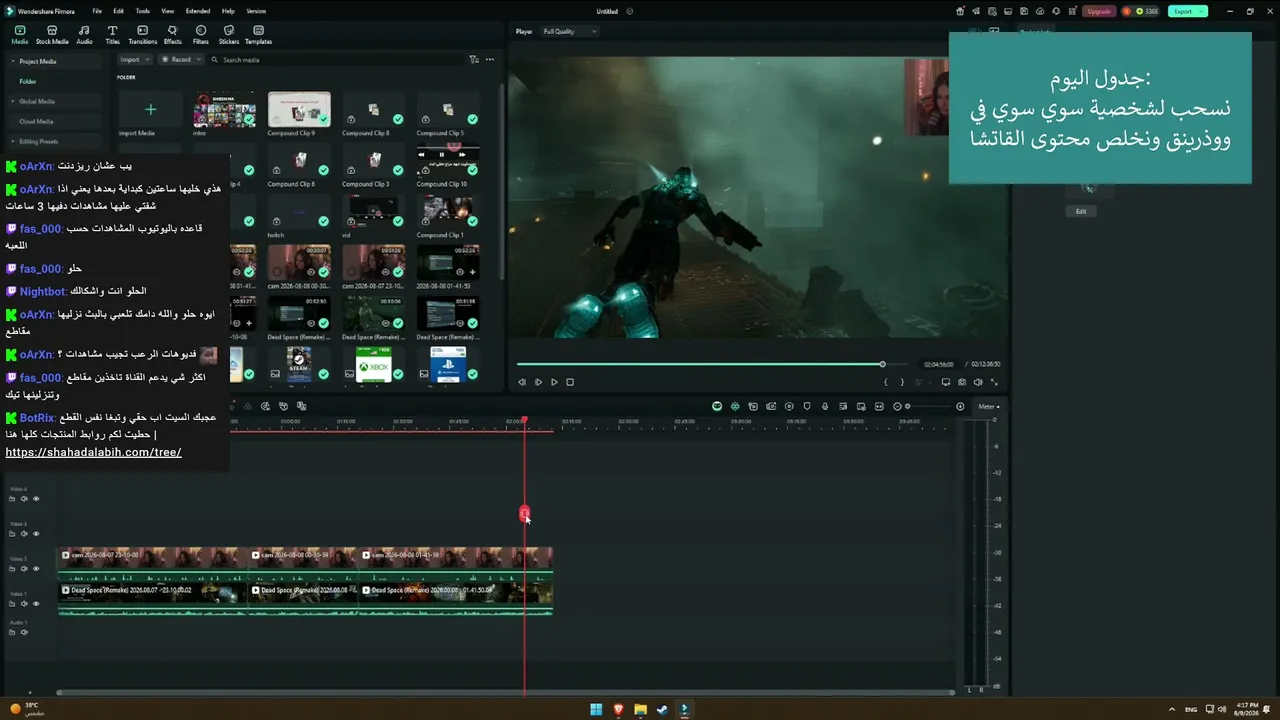Mute the Video 1 track
The width and height of the screenshot is (1280, 720).
(25, 603)
